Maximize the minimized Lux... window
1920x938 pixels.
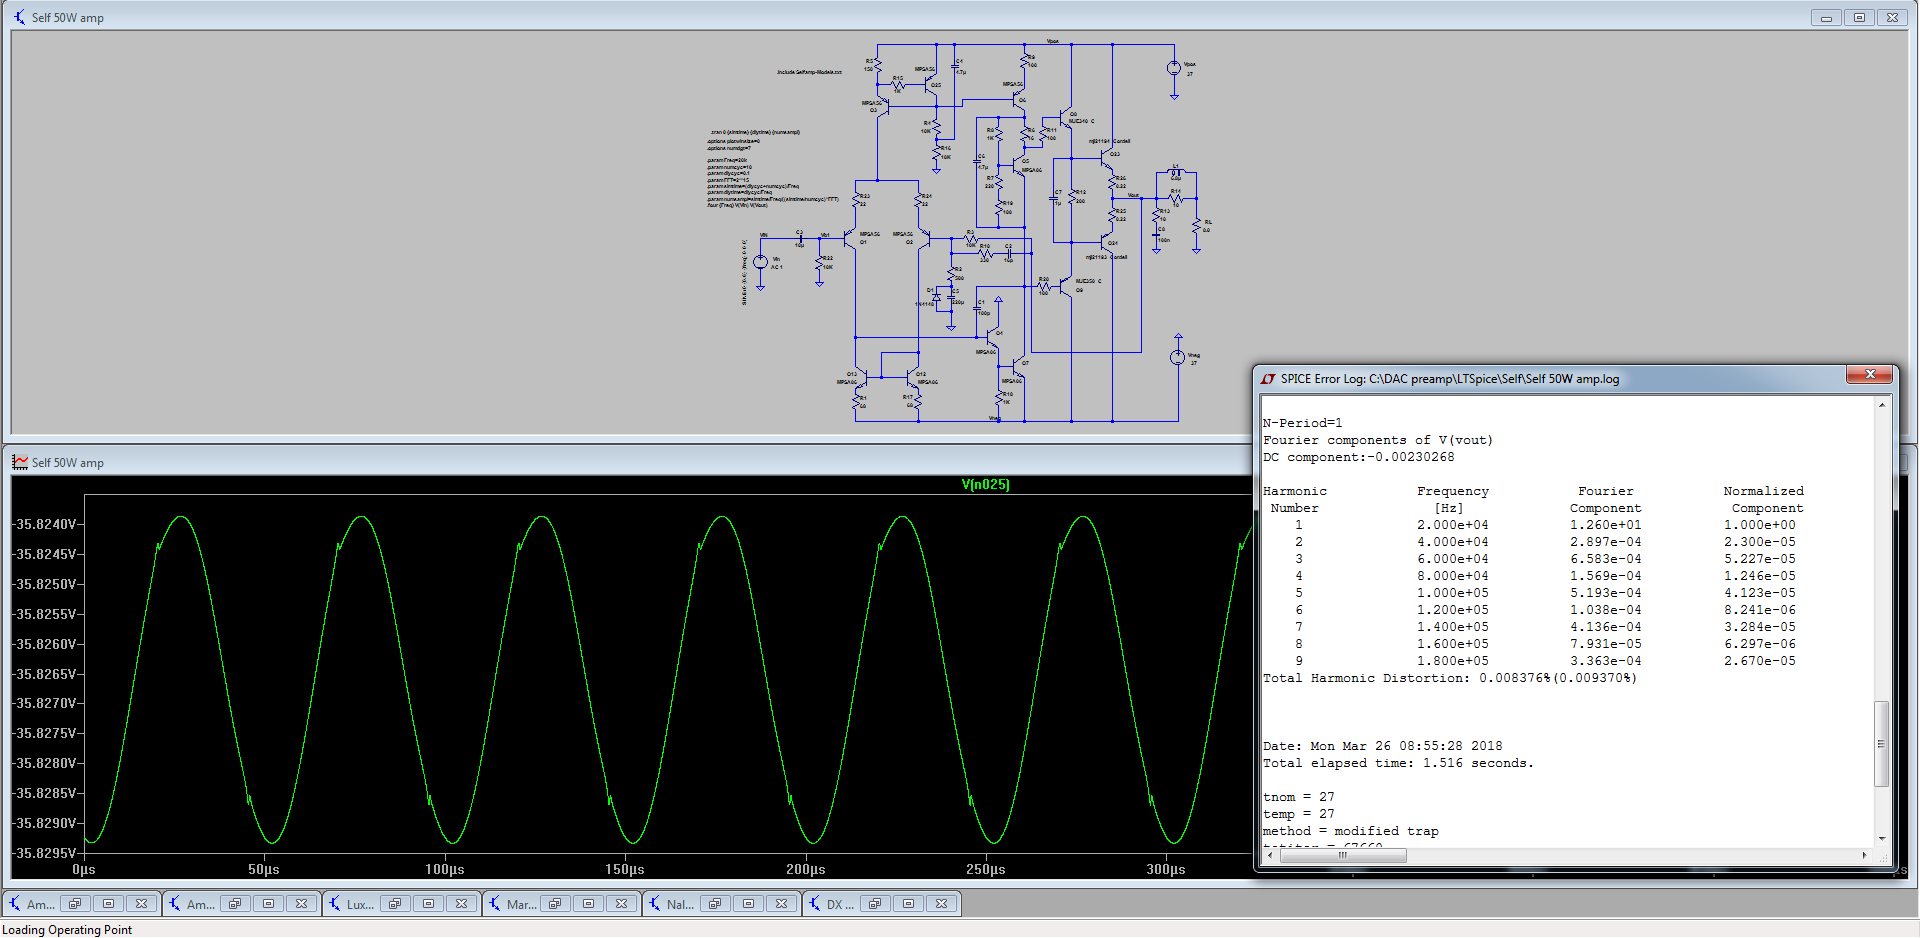pos(428,904)
